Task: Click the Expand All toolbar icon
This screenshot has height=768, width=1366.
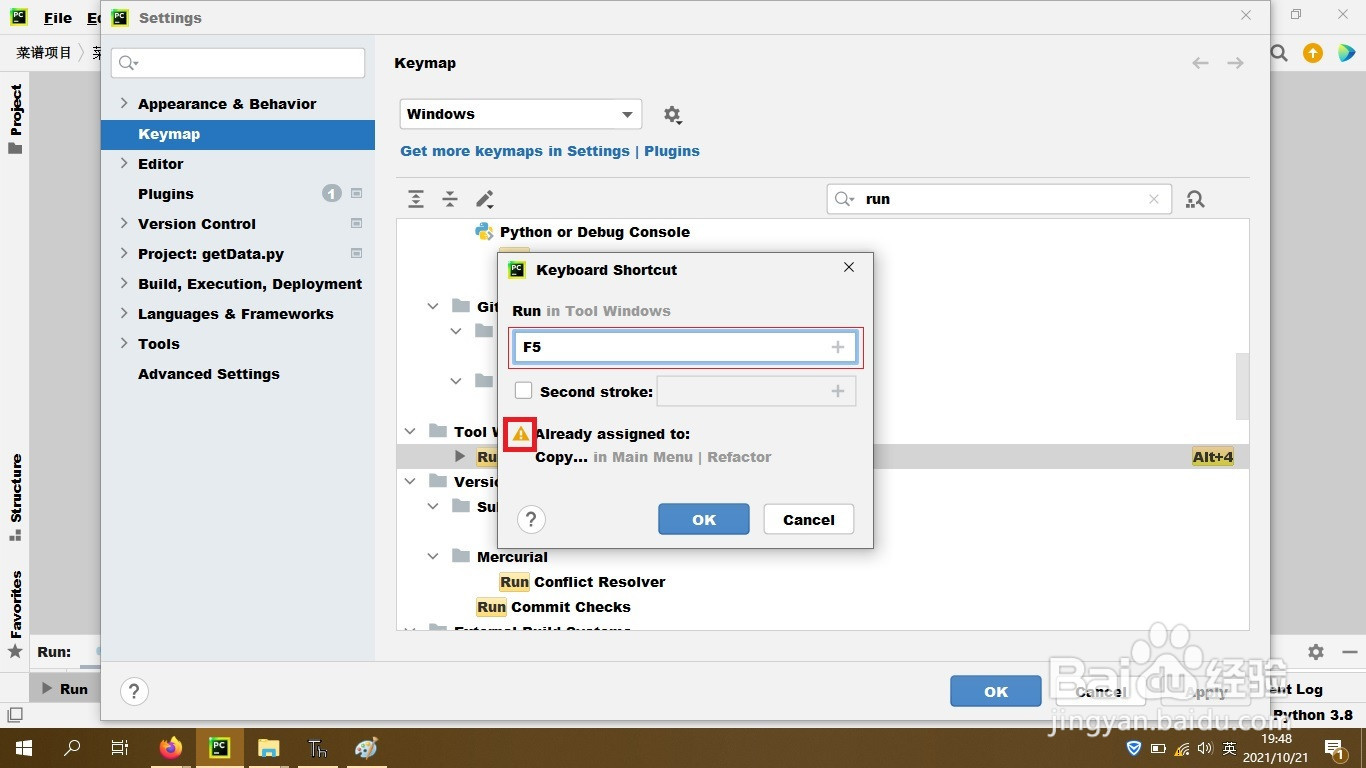Action: tap(416, 199)
